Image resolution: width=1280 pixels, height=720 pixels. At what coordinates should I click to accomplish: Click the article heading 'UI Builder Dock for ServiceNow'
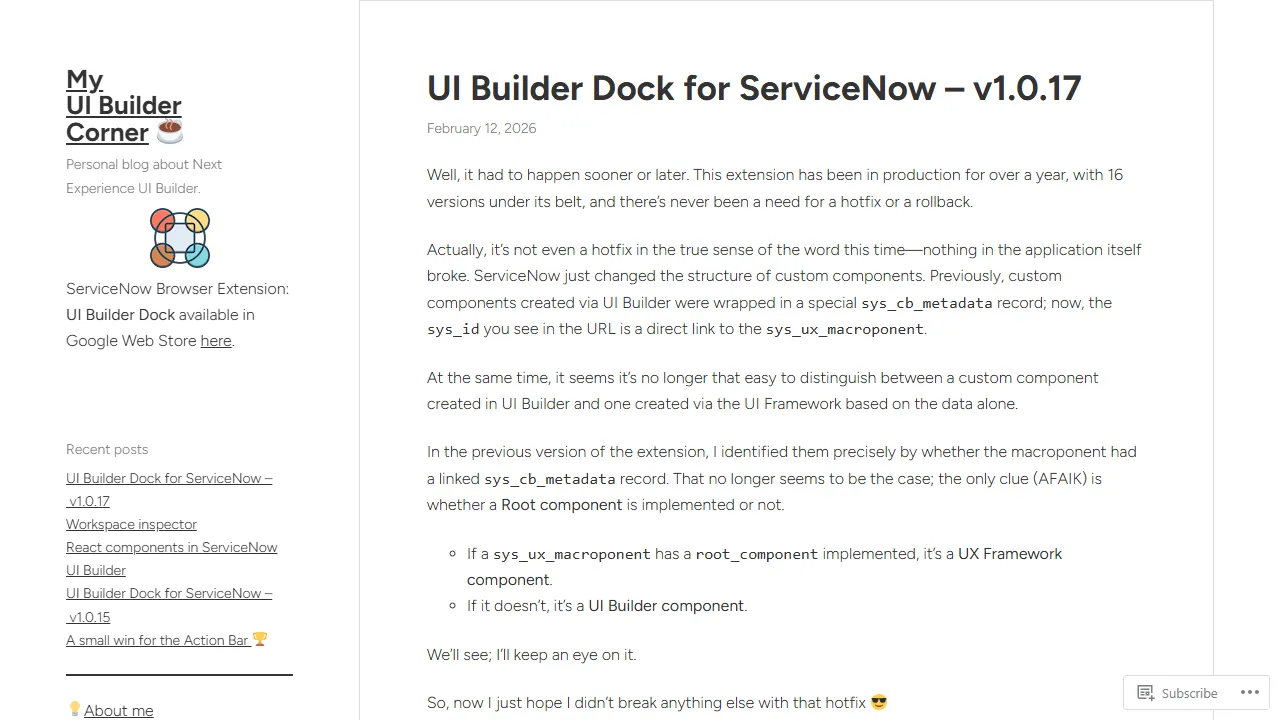click(x=754, y=88)
